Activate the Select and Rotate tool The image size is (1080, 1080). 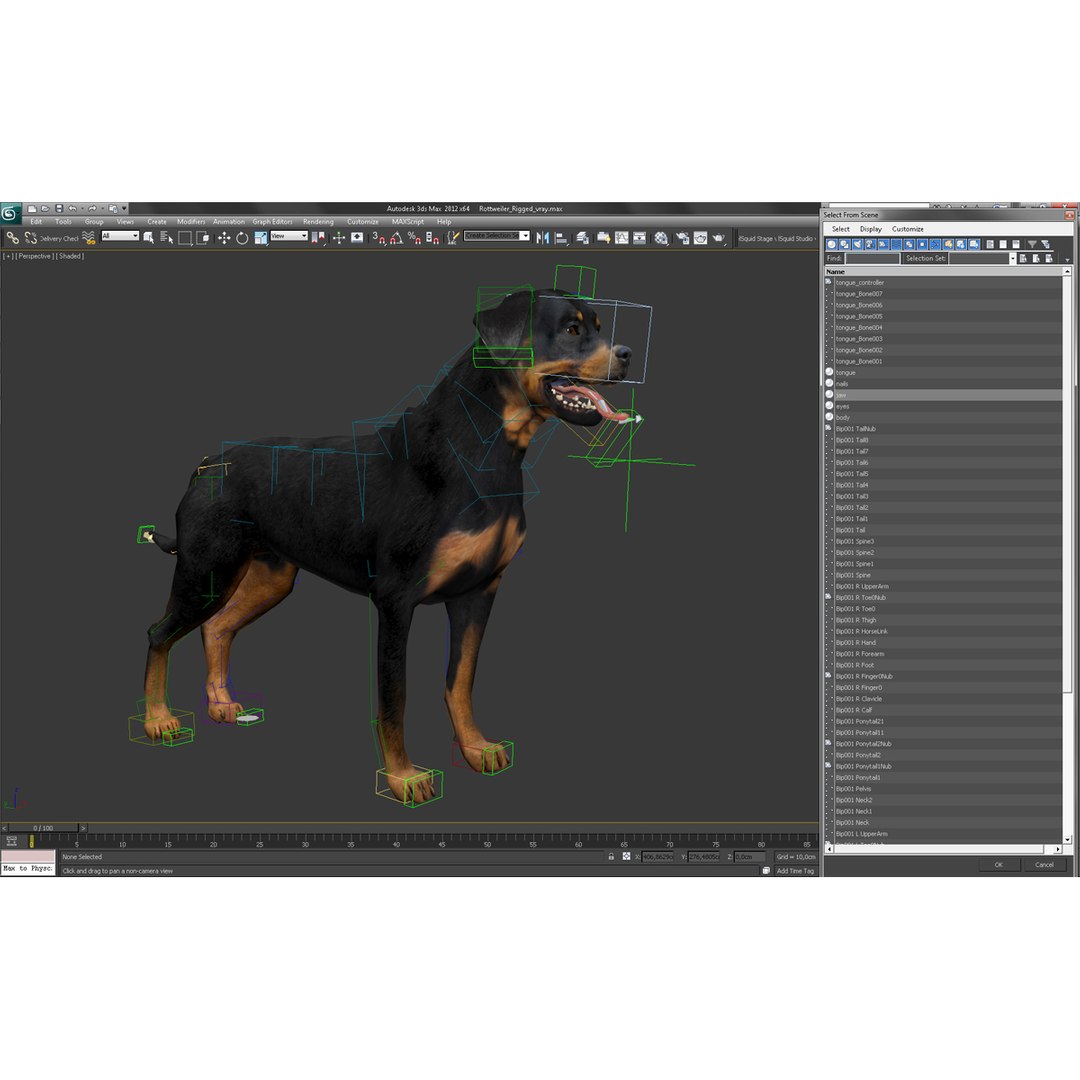[242, 238]
